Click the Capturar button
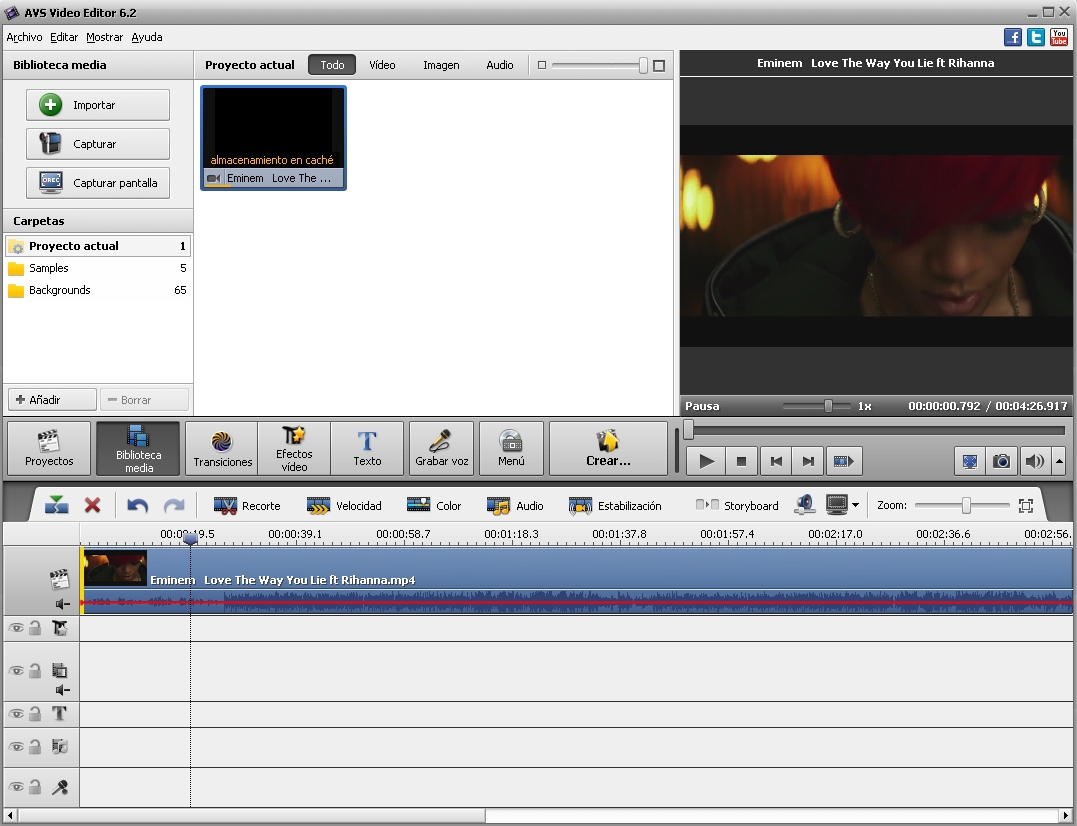The image size is (1077, 826). (98, 144)
